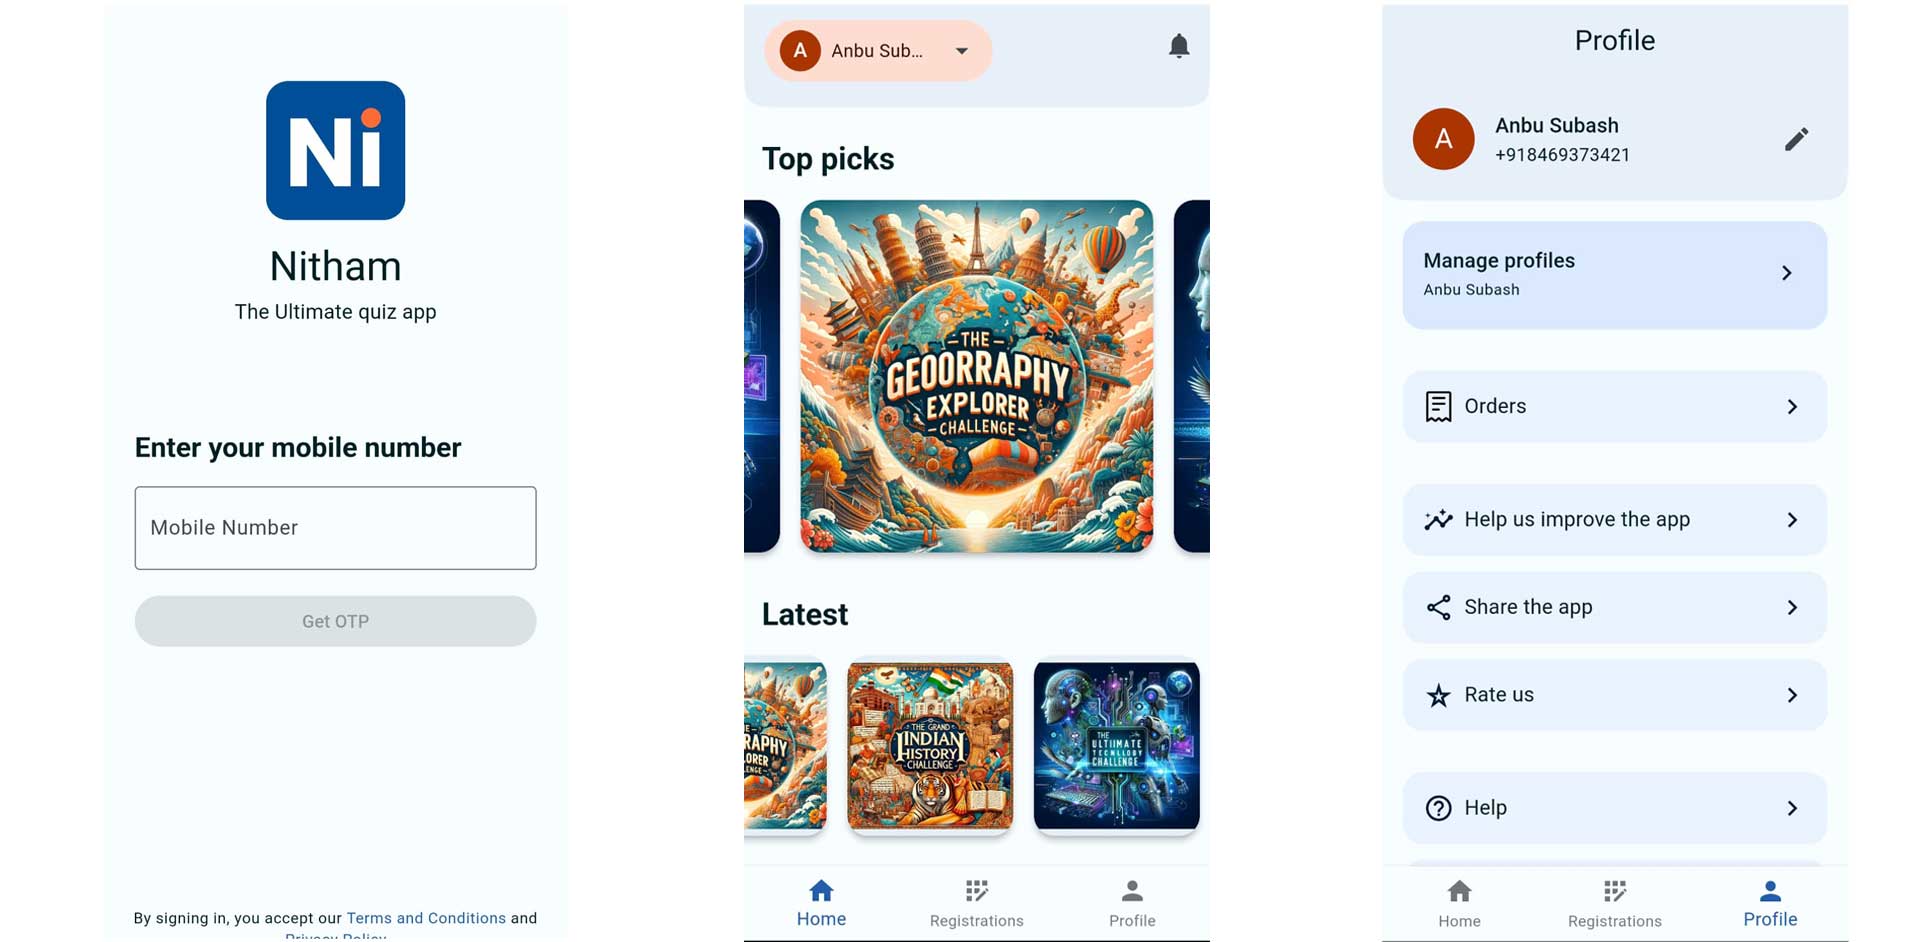Switch to Registrations tab on home screen
Viewport: 1920px width, 942px height.
tap(976, 904)
